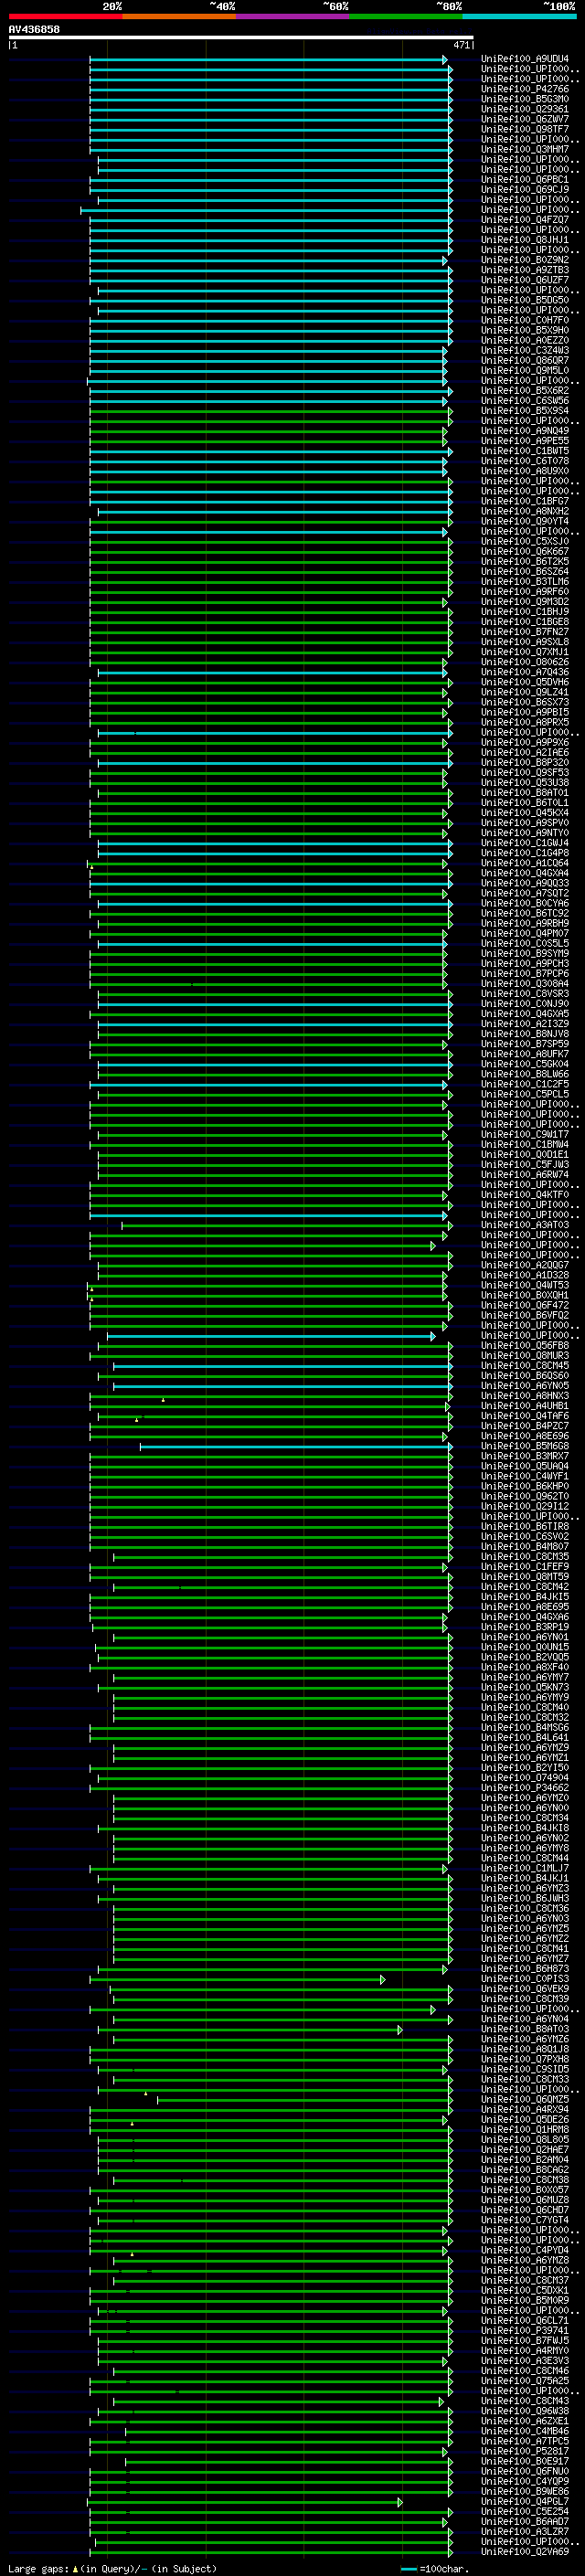Open hit UniRef100_P42766
The height and width of the screenshot is (2576, 585).
[x=525, y=89]
